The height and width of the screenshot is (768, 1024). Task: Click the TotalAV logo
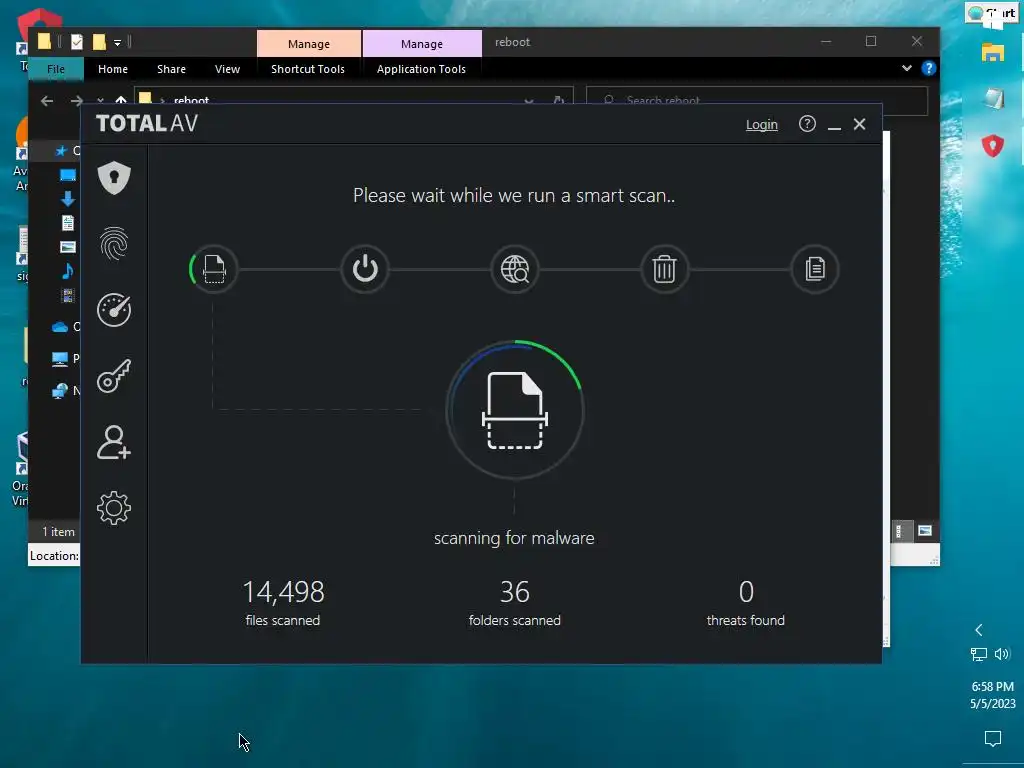click(x=147, y=123)
